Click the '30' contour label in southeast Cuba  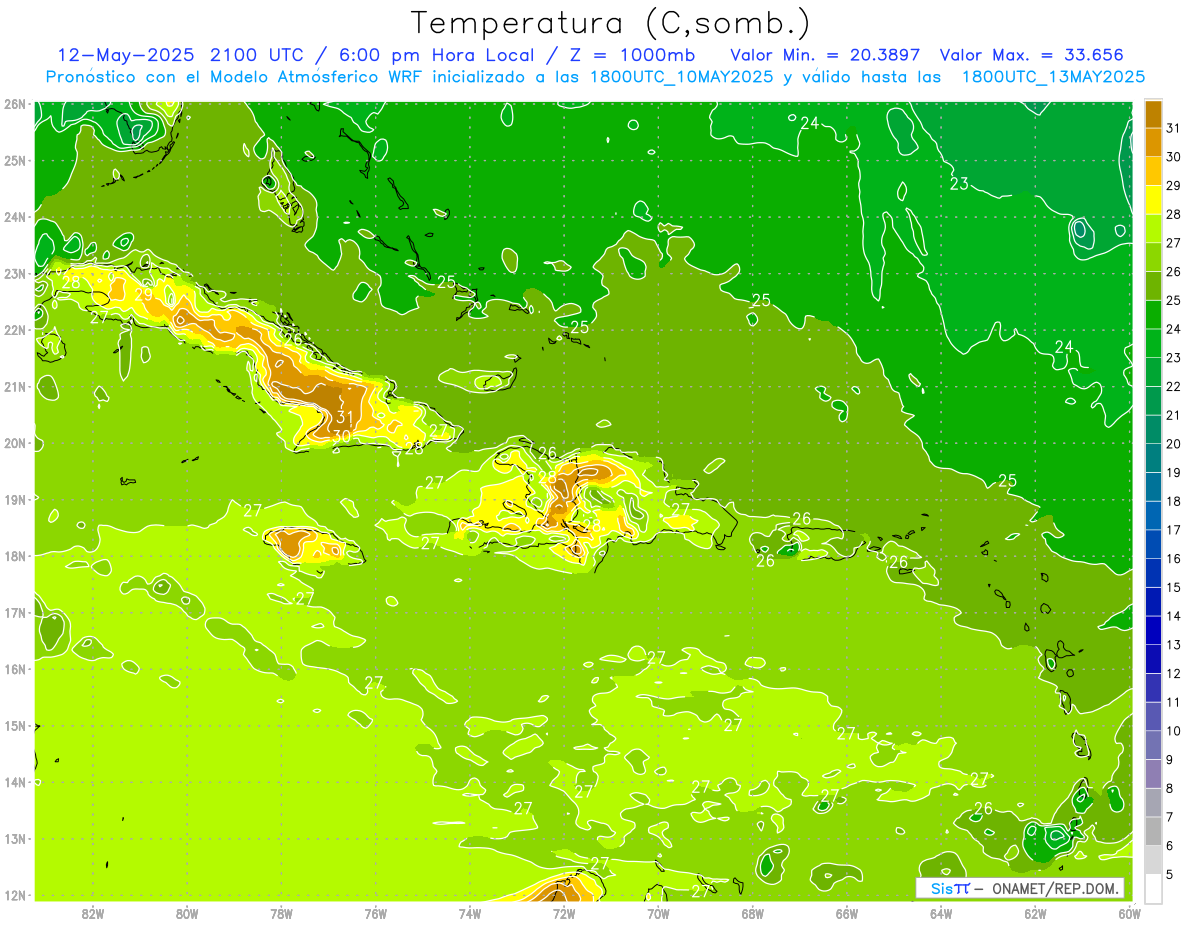(x=341, y=435)
